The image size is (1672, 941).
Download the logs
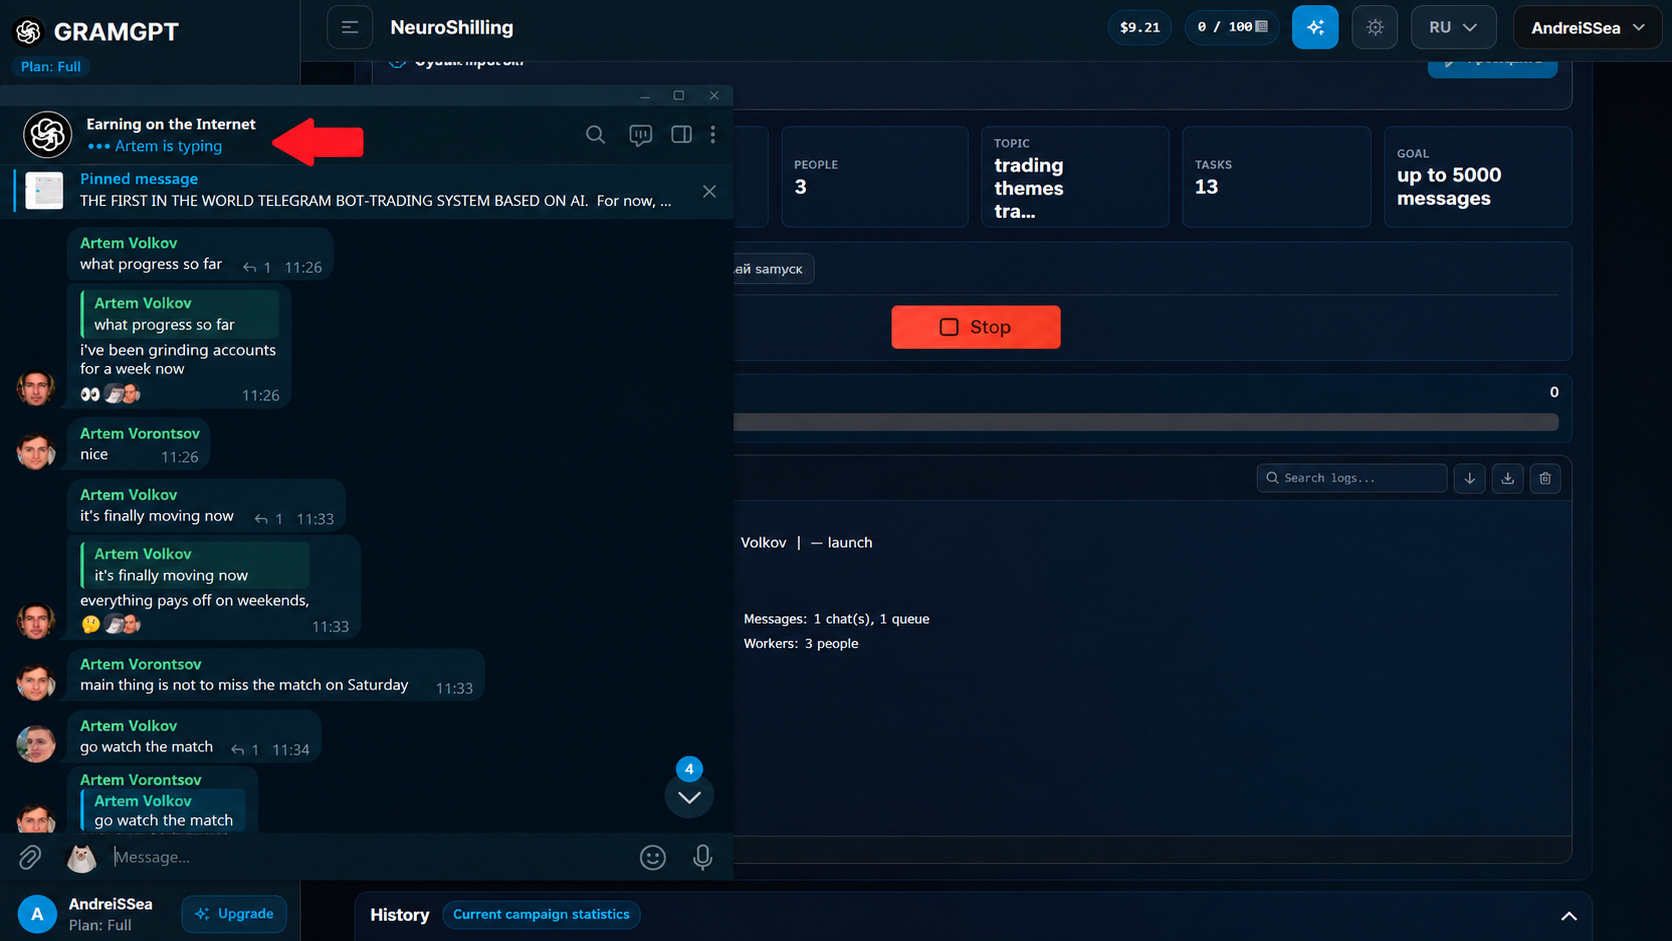[1508, 478]
